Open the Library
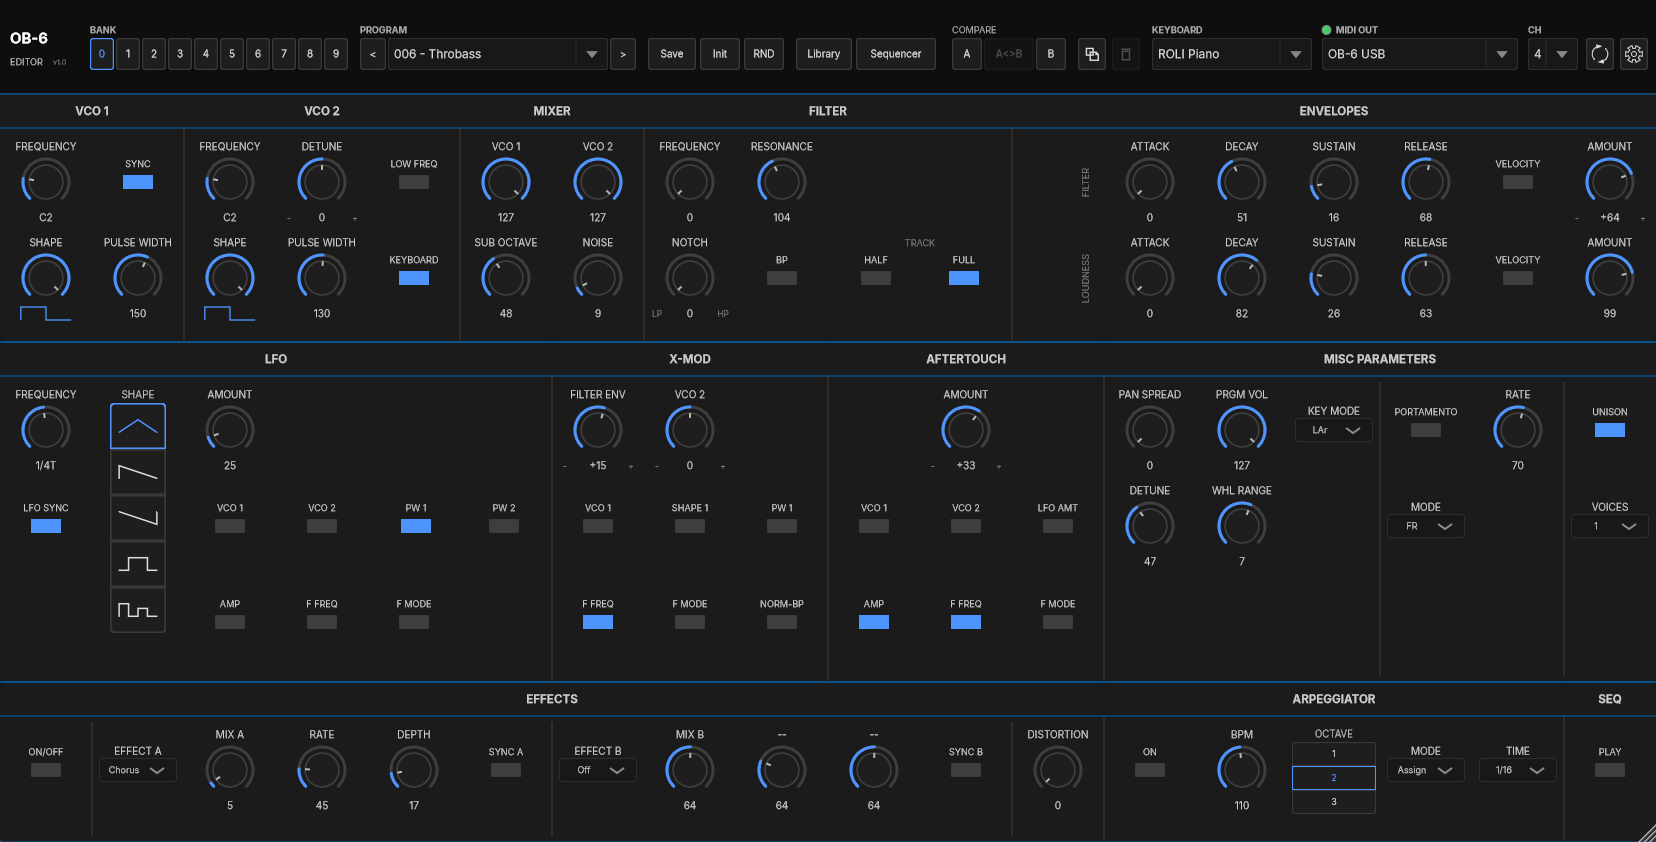Screen dimensions: 1656x842 [824, 54]
